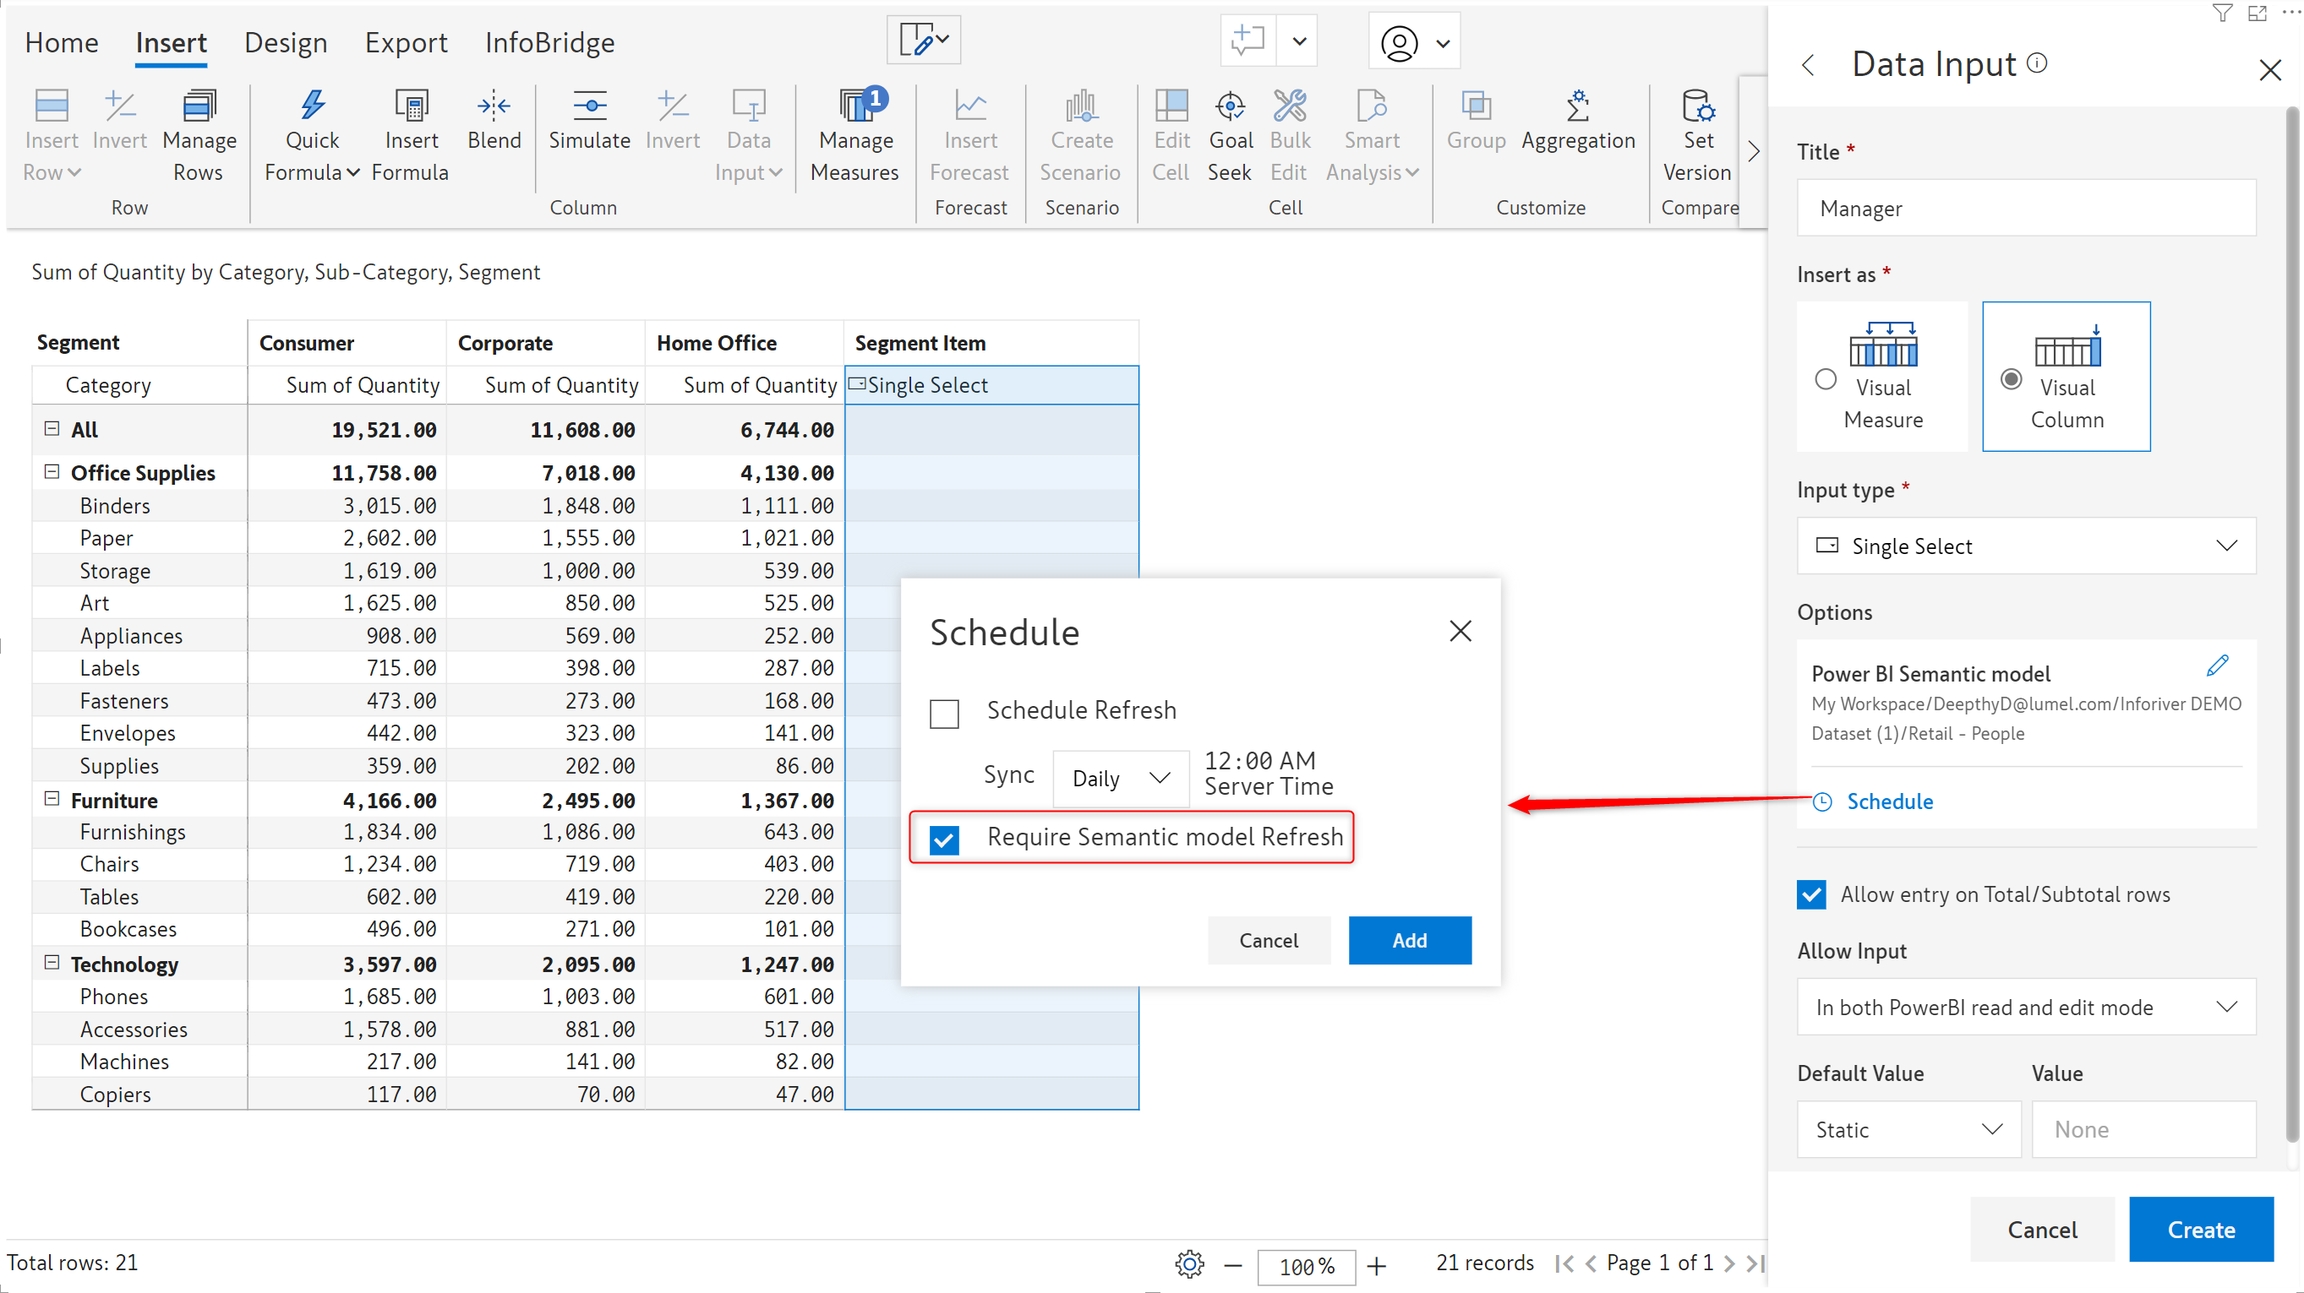Click the Title input field

2026,208
